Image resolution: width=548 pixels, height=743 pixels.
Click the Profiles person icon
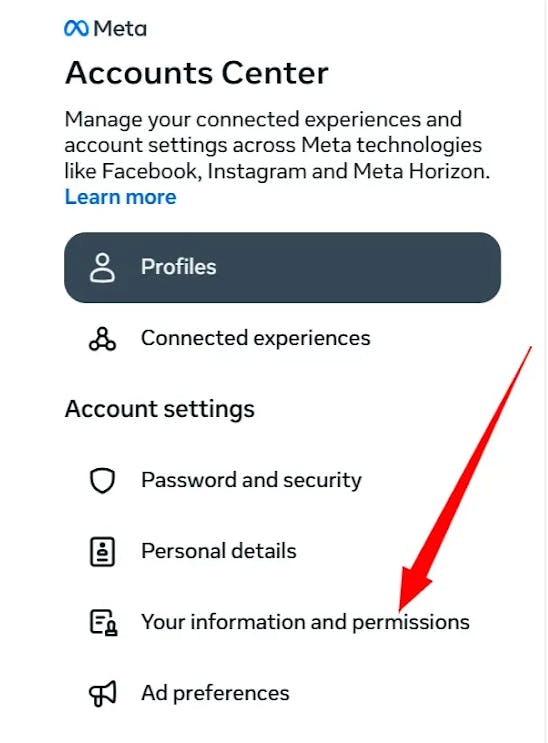click(102, 267)
